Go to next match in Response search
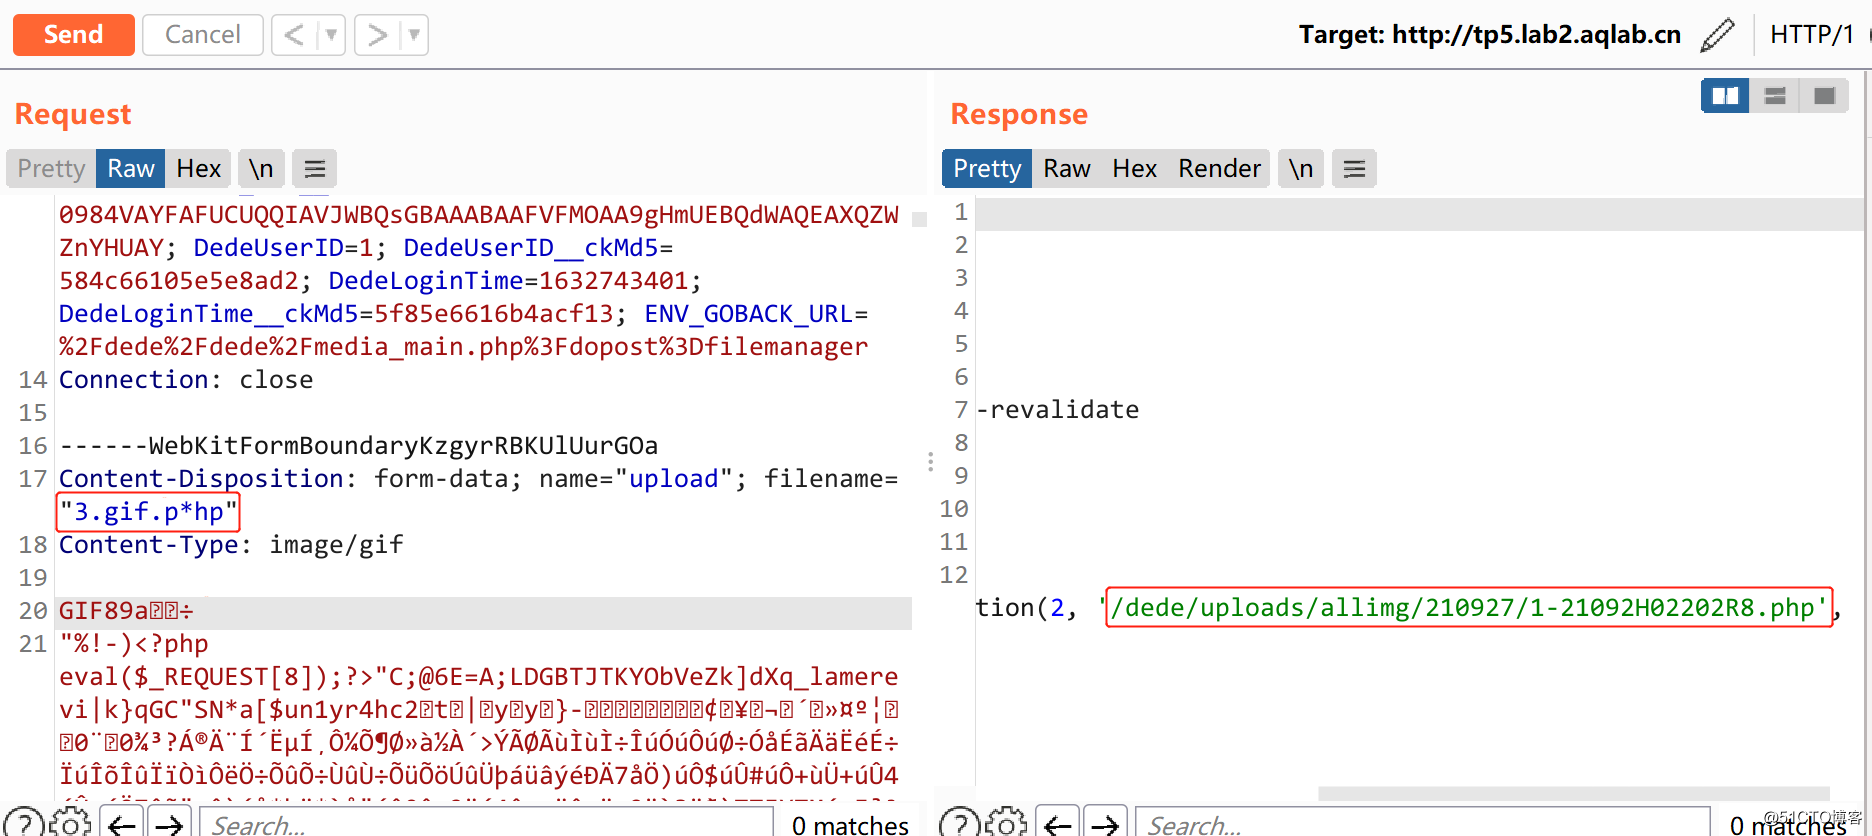 coord(1104,825)
